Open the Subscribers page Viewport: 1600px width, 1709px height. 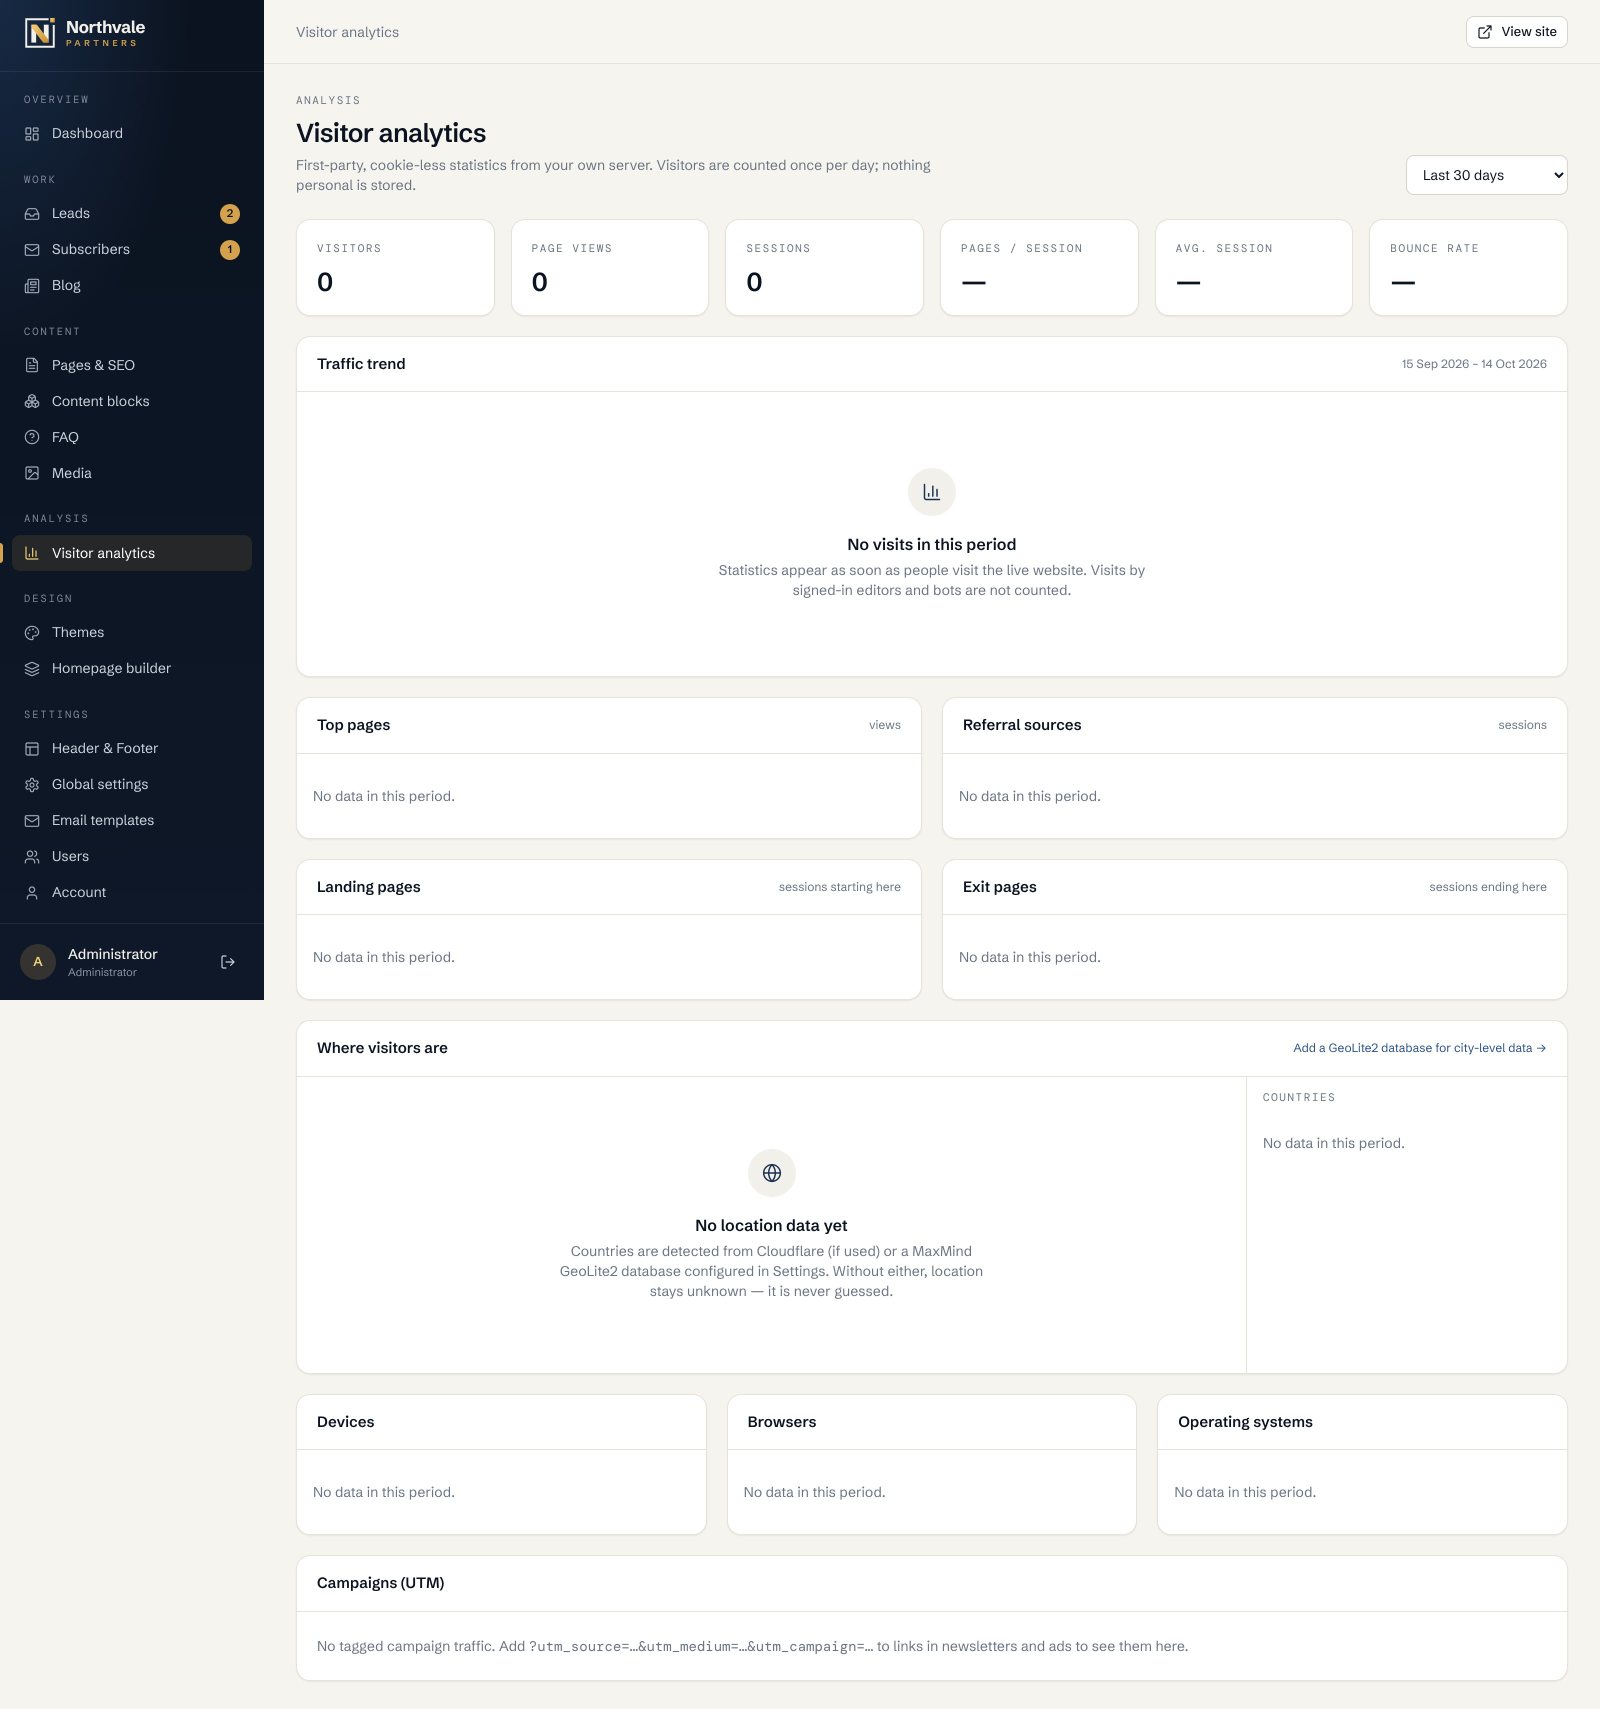click(132, 250)
